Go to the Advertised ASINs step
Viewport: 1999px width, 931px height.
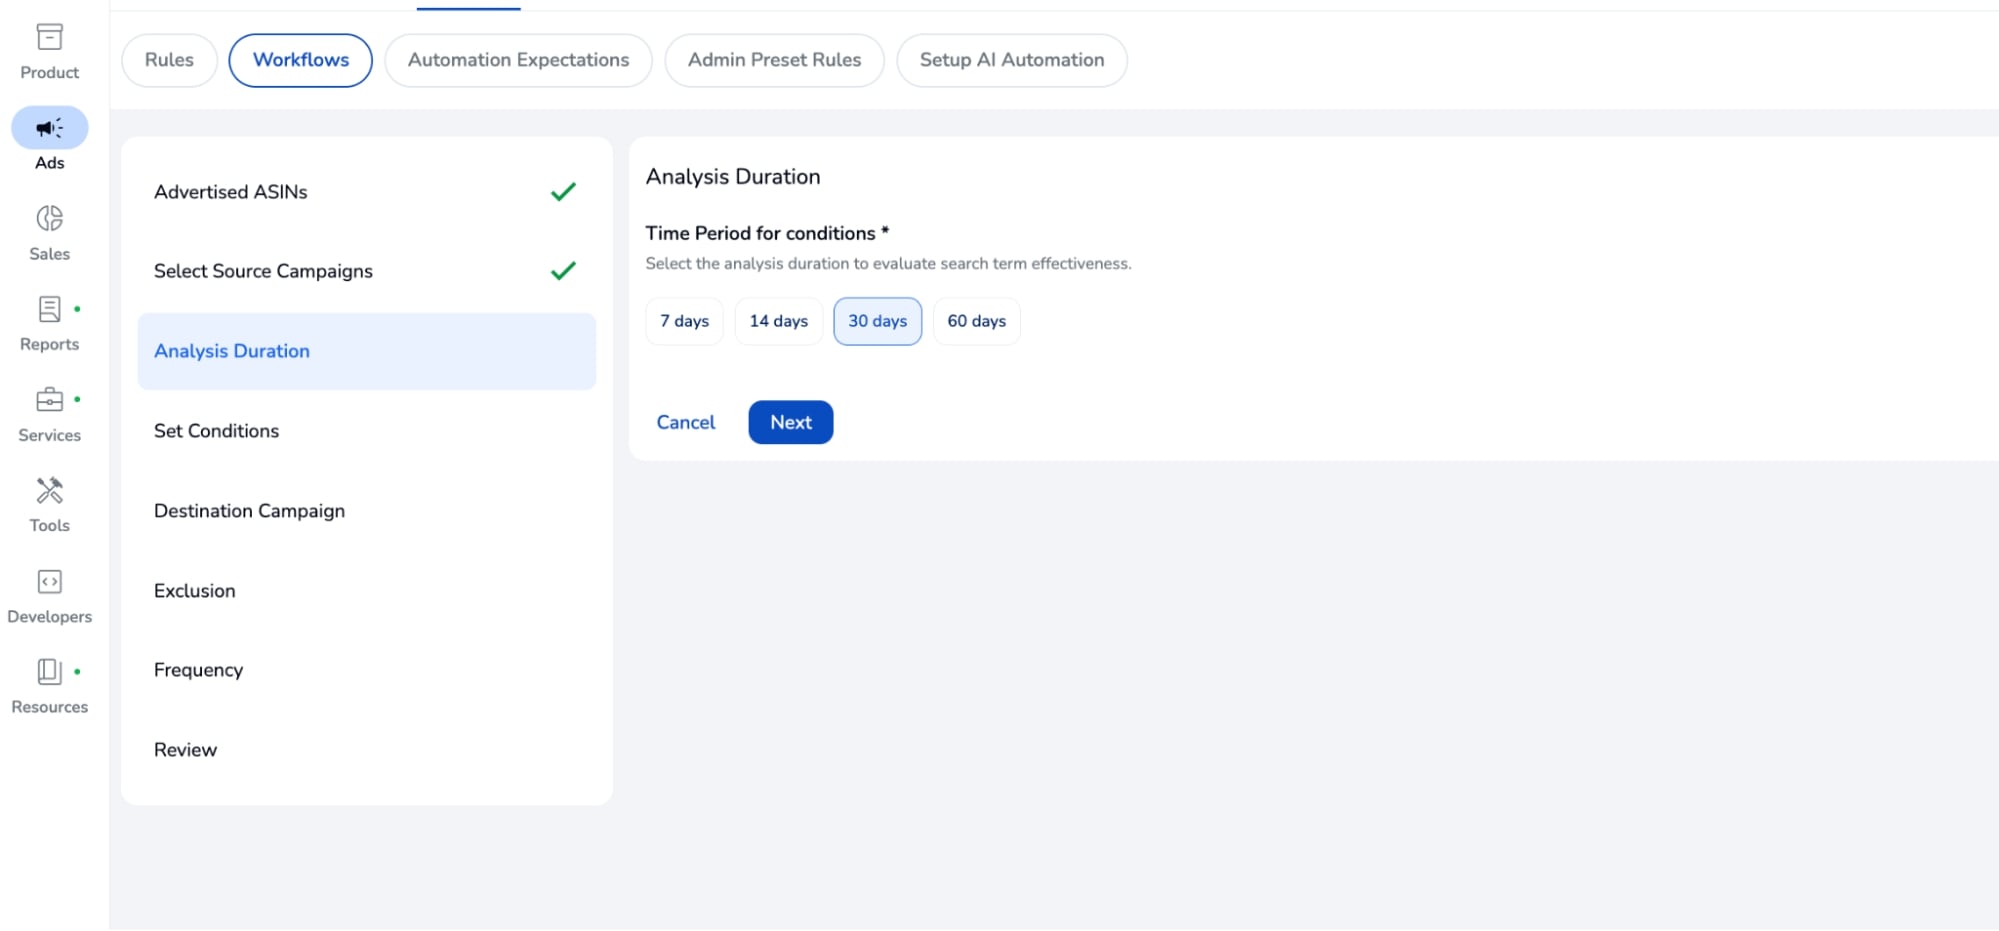click(367, 192)
